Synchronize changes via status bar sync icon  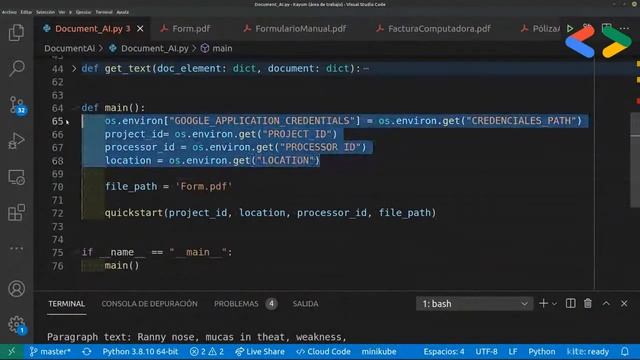point(87,351)
